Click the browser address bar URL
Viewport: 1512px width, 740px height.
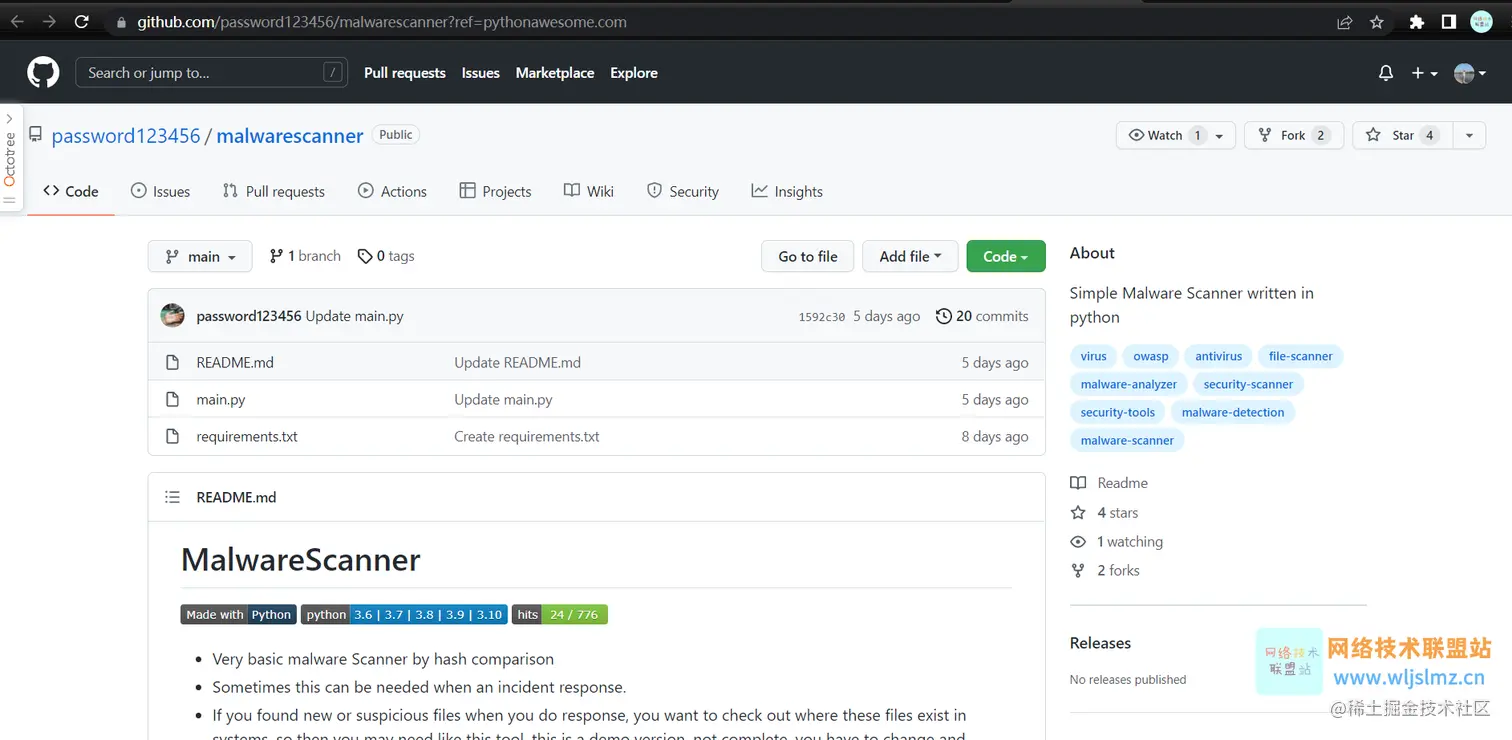pos(382,22)
